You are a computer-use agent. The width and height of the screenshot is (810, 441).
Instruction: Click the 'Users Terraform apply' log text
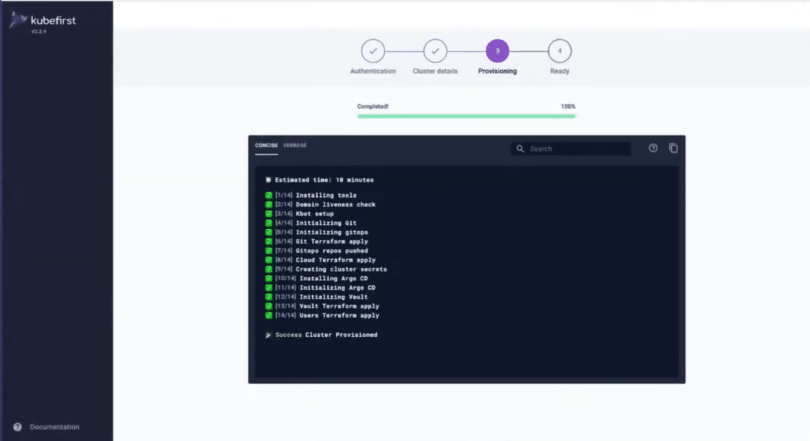click(339, 316)
